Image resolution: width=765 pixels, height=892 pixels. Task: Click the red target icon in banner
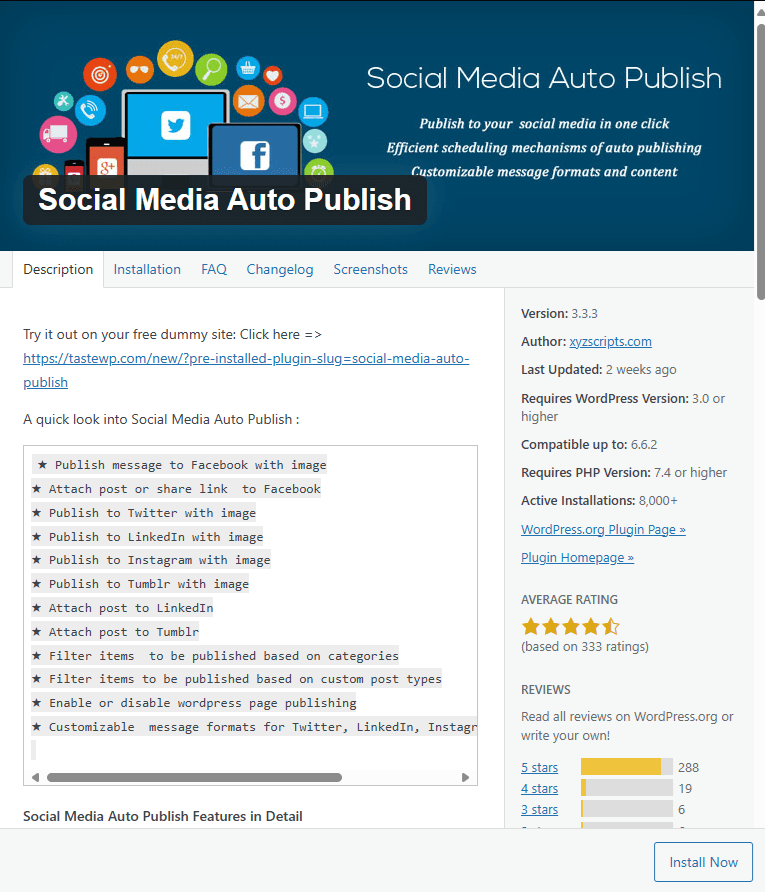[100, 75]
